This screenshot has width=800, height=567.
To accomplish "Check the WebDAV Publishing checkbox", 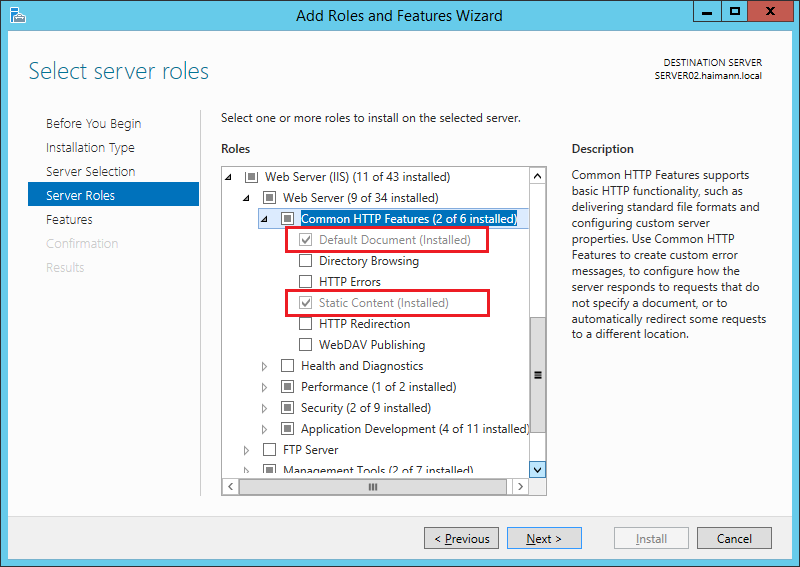I will pyautogui.click(x=305, y=344).
